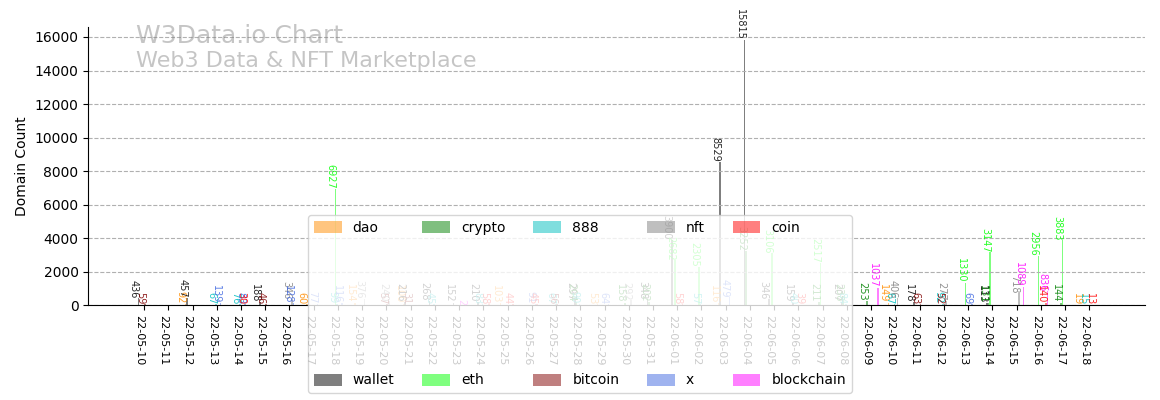Click the green crypto legend swatch
Screen dimensions: 1160x400
click(436, 228)
